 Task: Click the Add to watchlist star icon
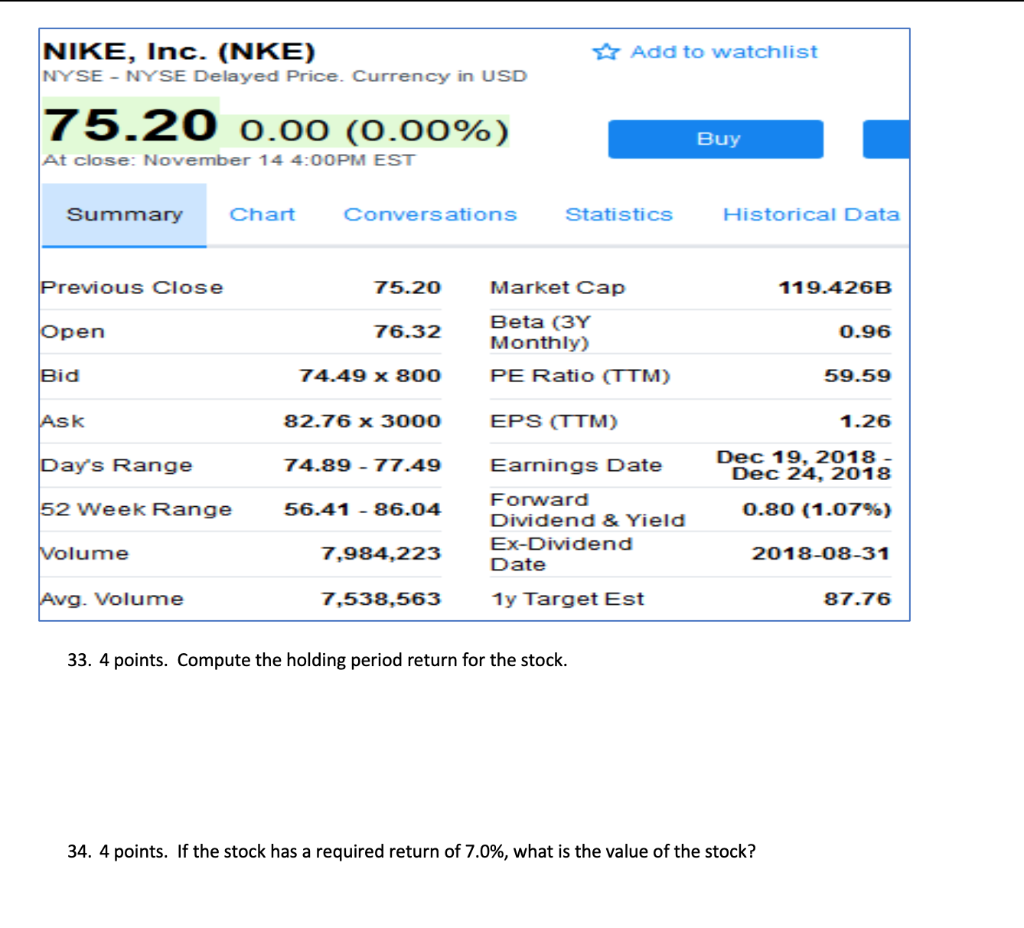point(606,52)
